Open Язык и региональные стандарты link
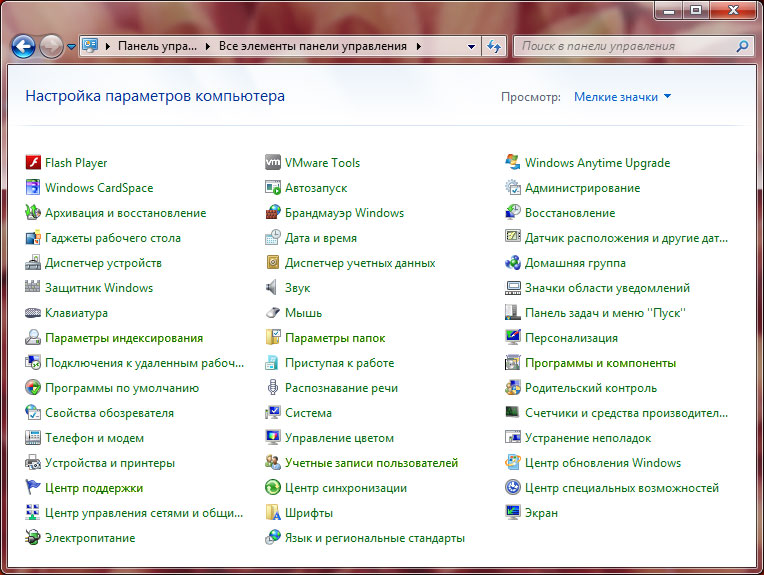764x575 pixels. [x=375, y=538]
